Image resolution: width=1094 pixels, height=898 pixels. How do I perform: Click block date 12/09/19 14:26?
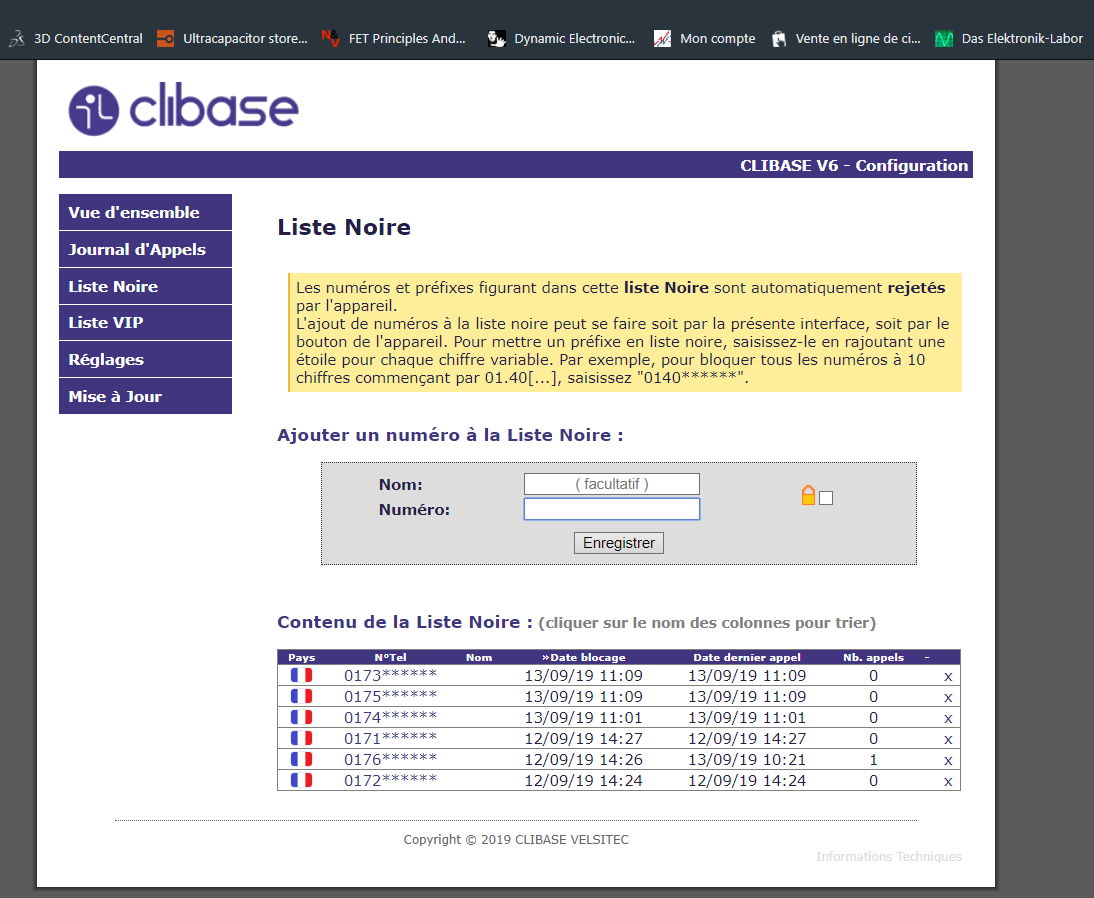click(583, 759)
